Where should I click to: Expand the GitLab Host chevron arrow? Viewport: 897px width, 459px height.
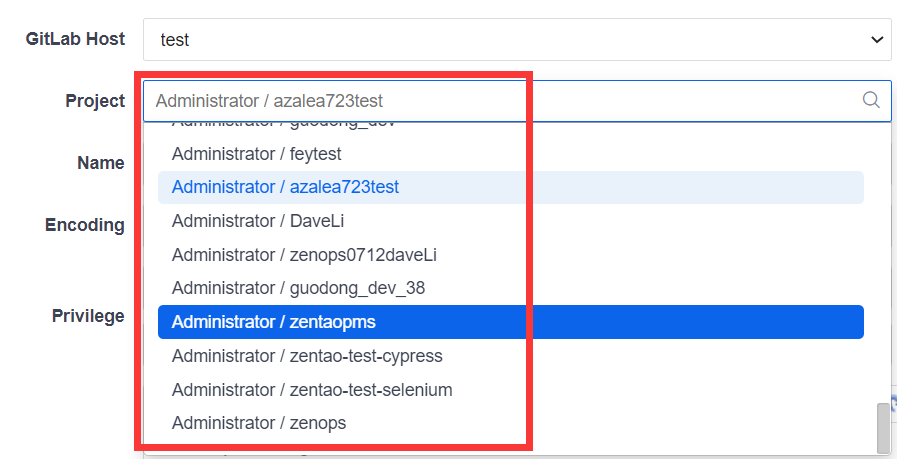coord(877,40)
